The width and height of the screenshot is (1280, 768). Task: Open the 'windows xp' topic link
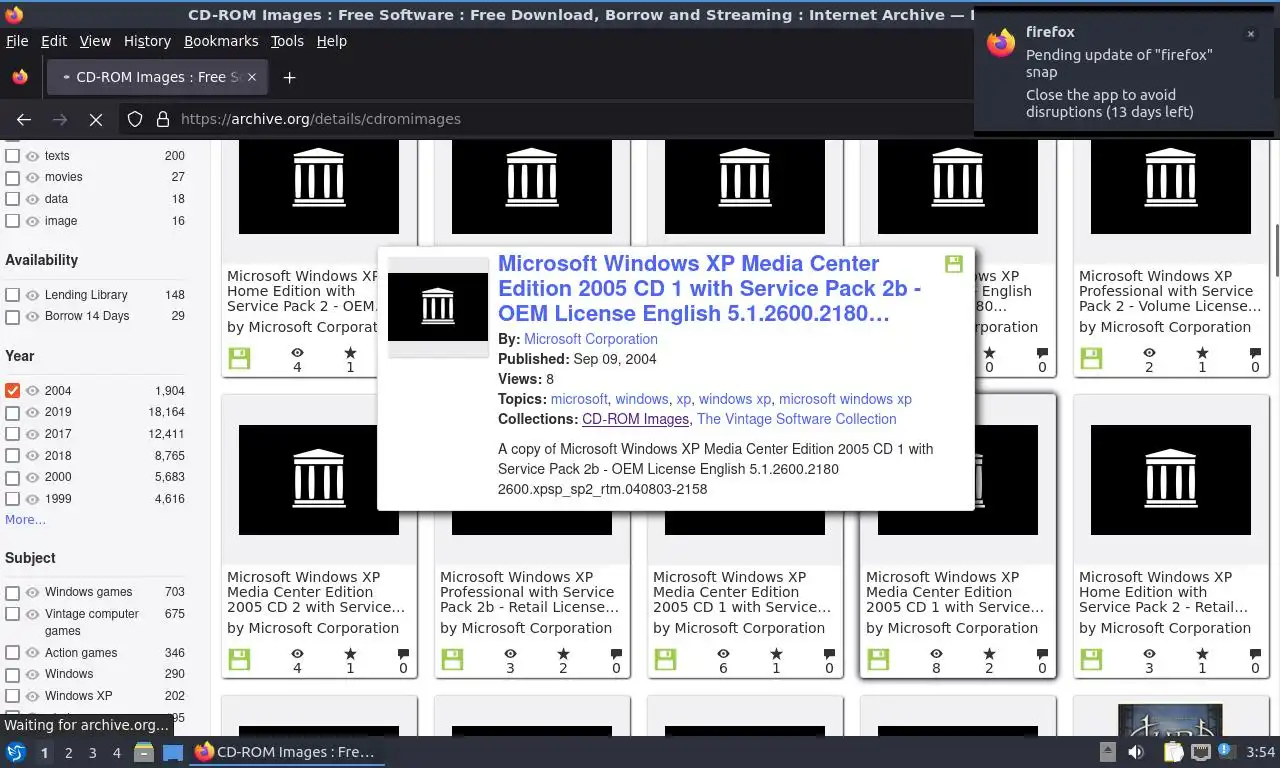(x=735, y=399)
